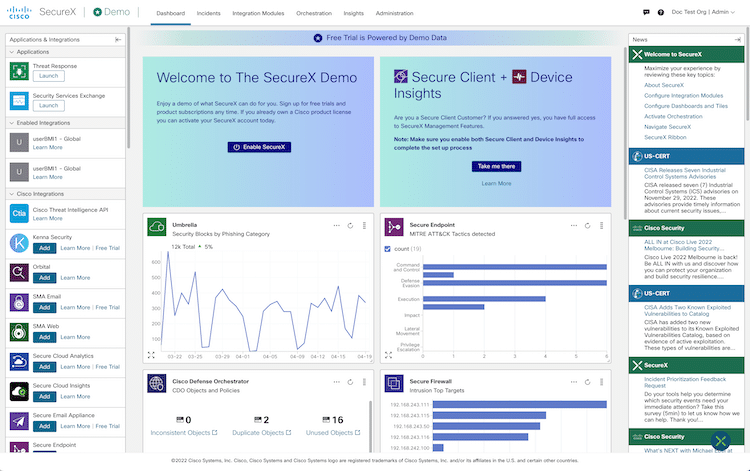
Task: Refresh the Umbrella tile
Action: point(350,226)
